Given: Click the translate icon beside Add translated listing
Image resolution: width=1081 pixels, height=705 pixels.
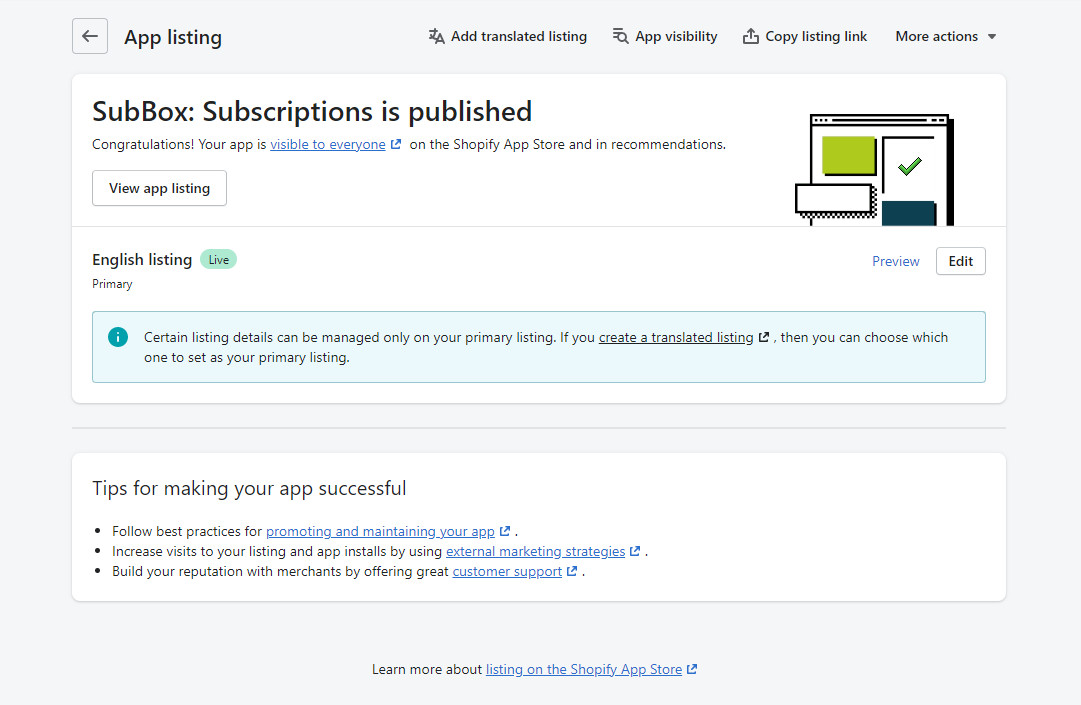Looking at the screenshot, I should point(436,37).
